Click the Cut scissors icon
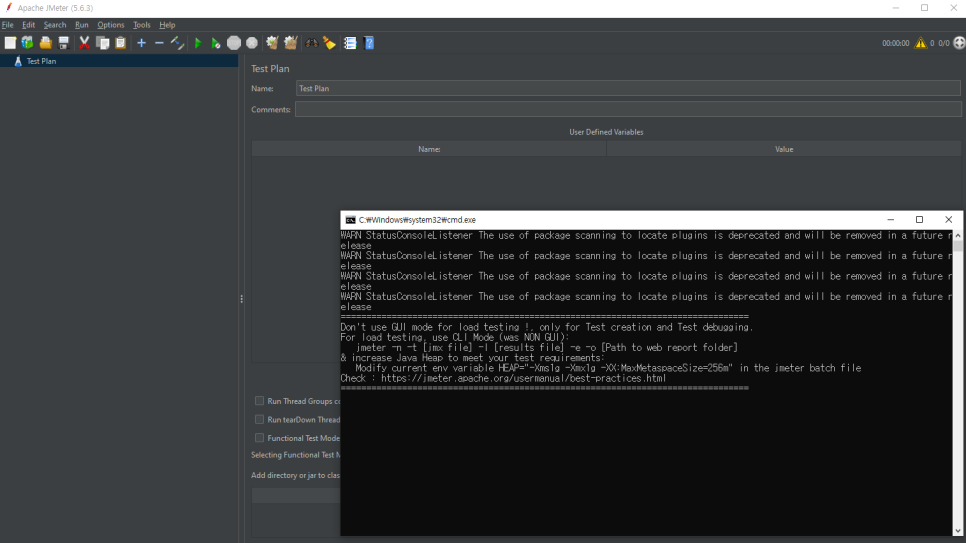This screenshot has height=543, width=966. tap(84, 43)
